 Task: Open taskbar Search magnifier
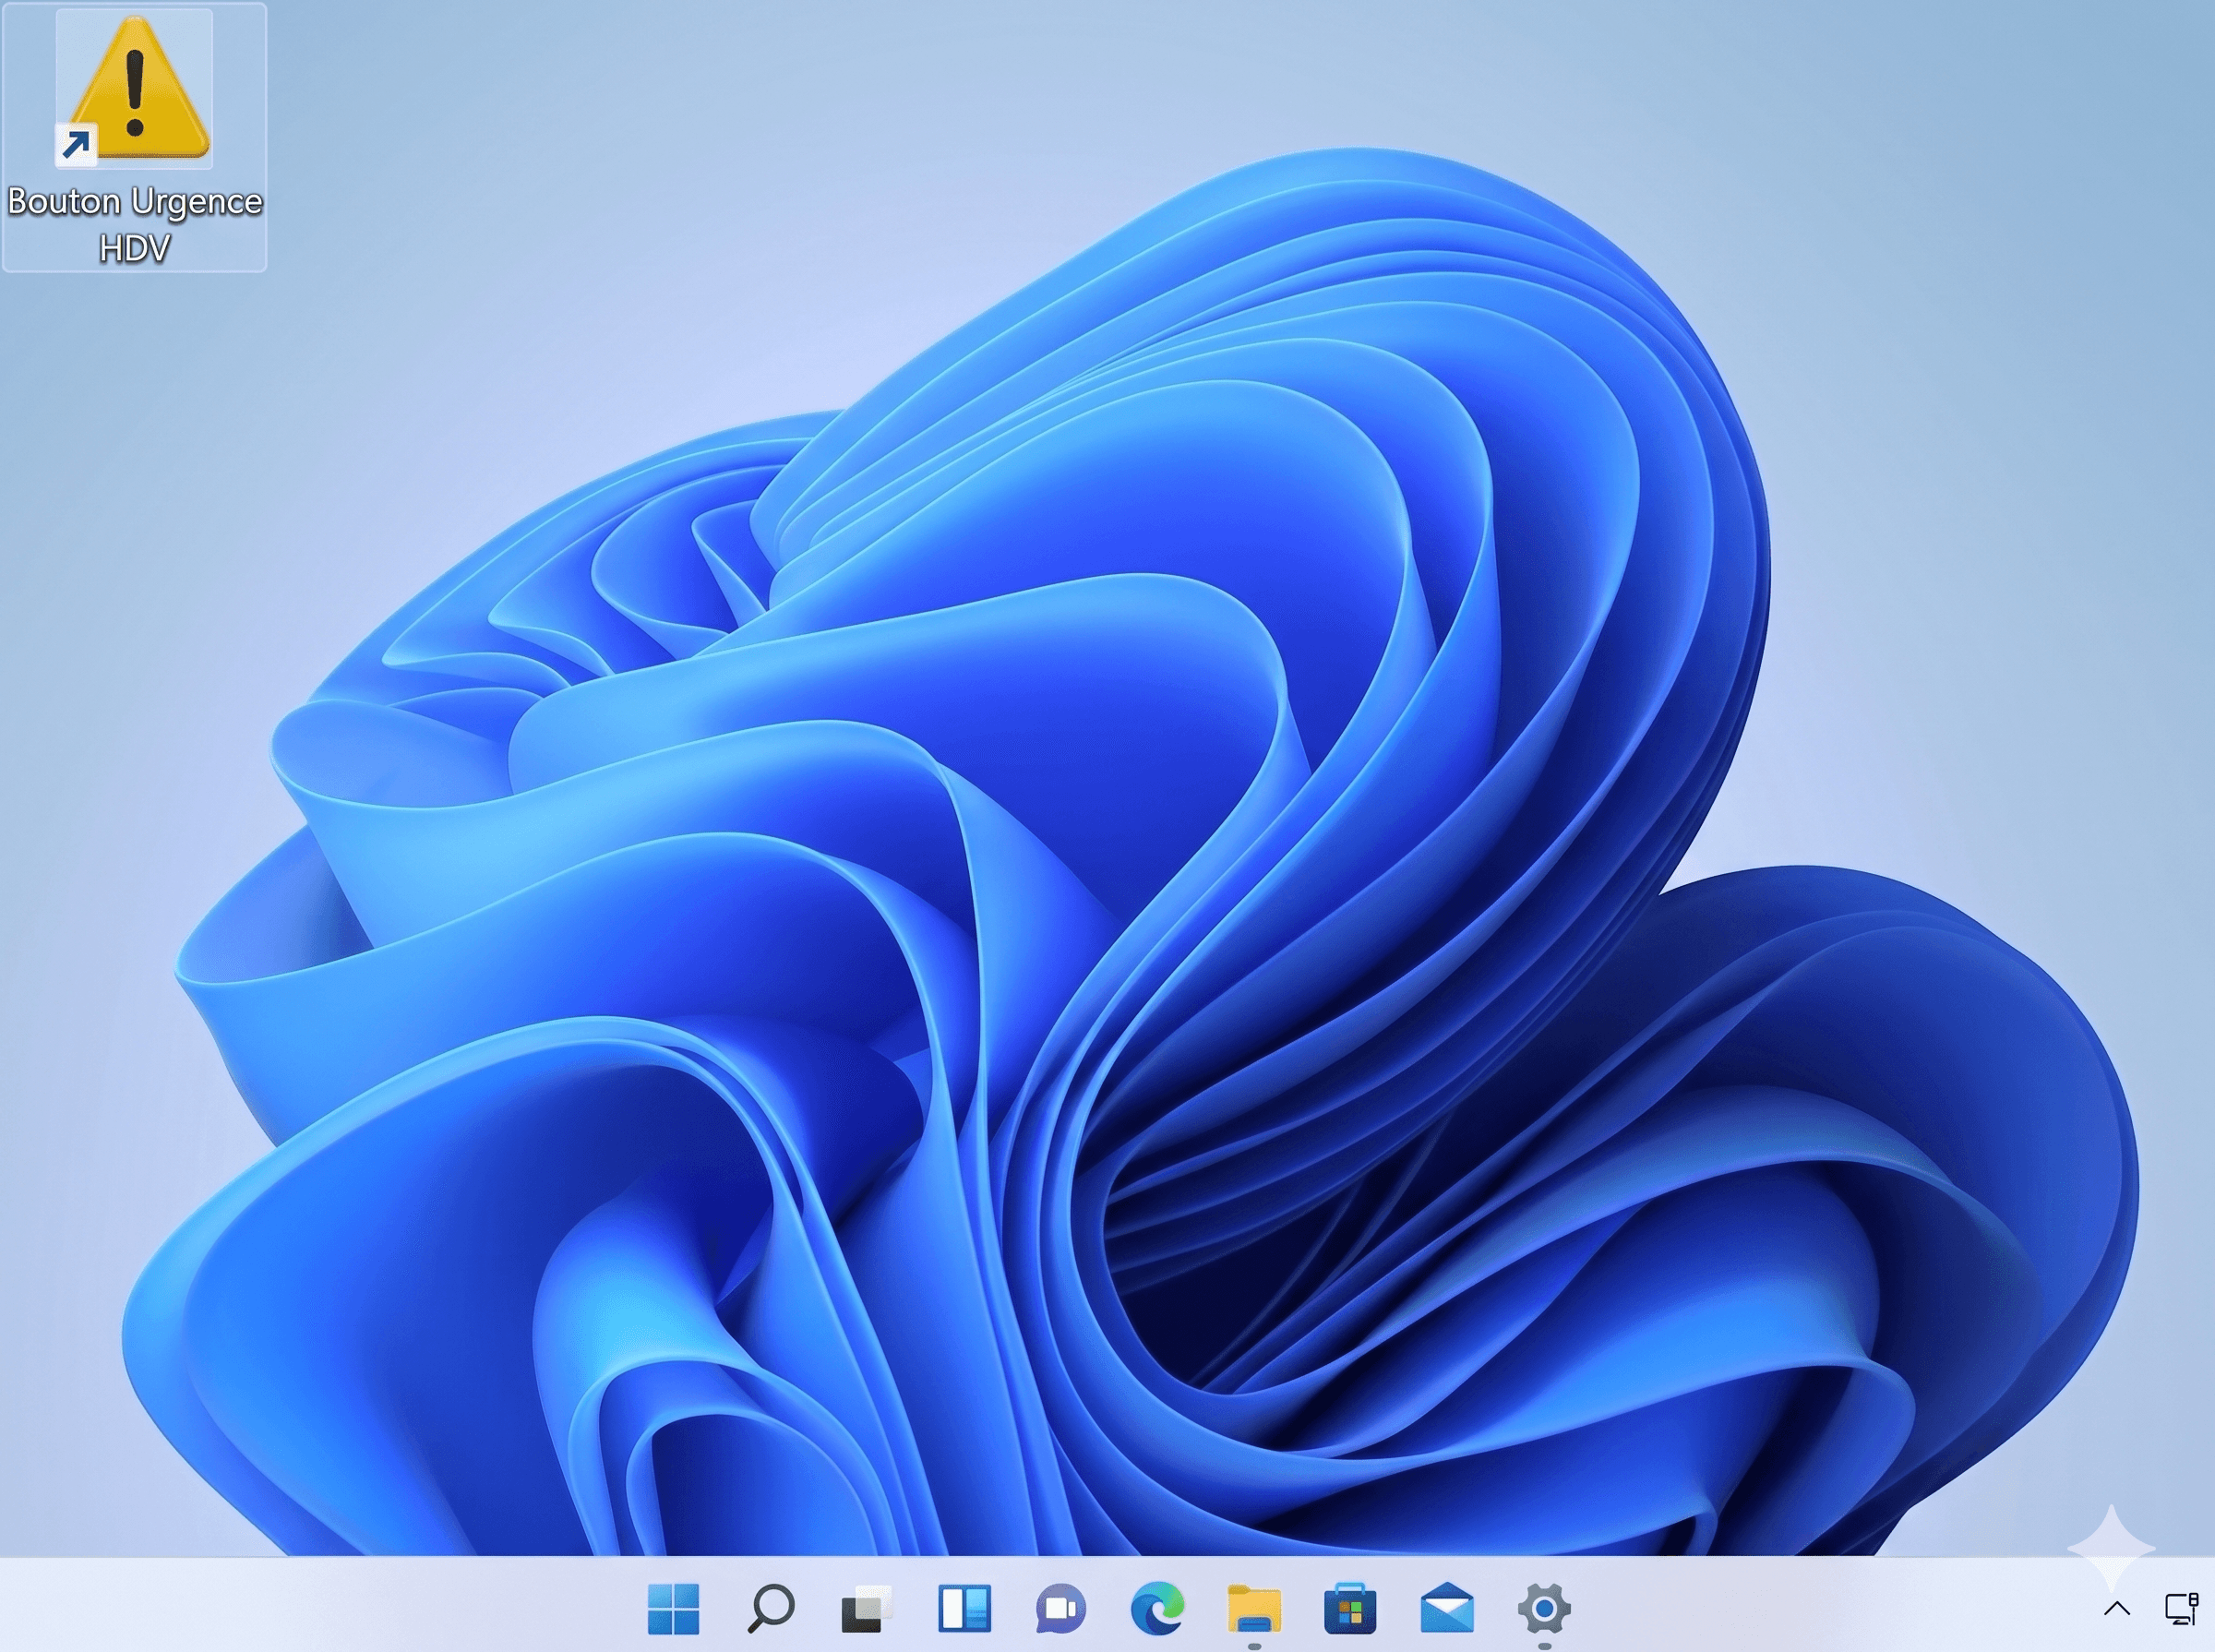coord(770,1609)
